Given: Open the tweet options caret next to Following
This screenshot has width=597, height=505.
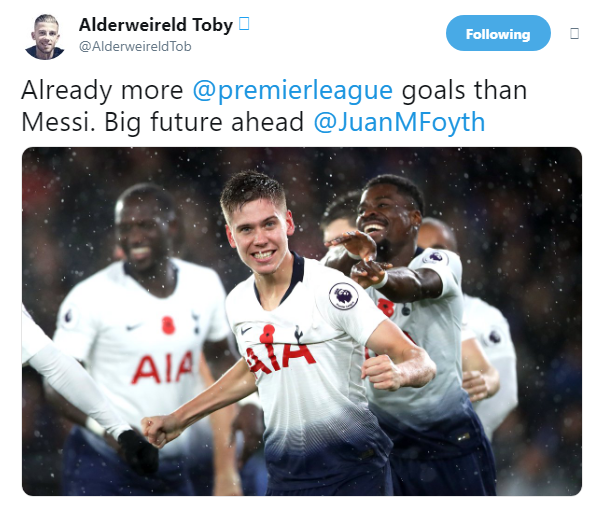Looking at the screenshot, I should pyautogui.click(x=575, y=34).
